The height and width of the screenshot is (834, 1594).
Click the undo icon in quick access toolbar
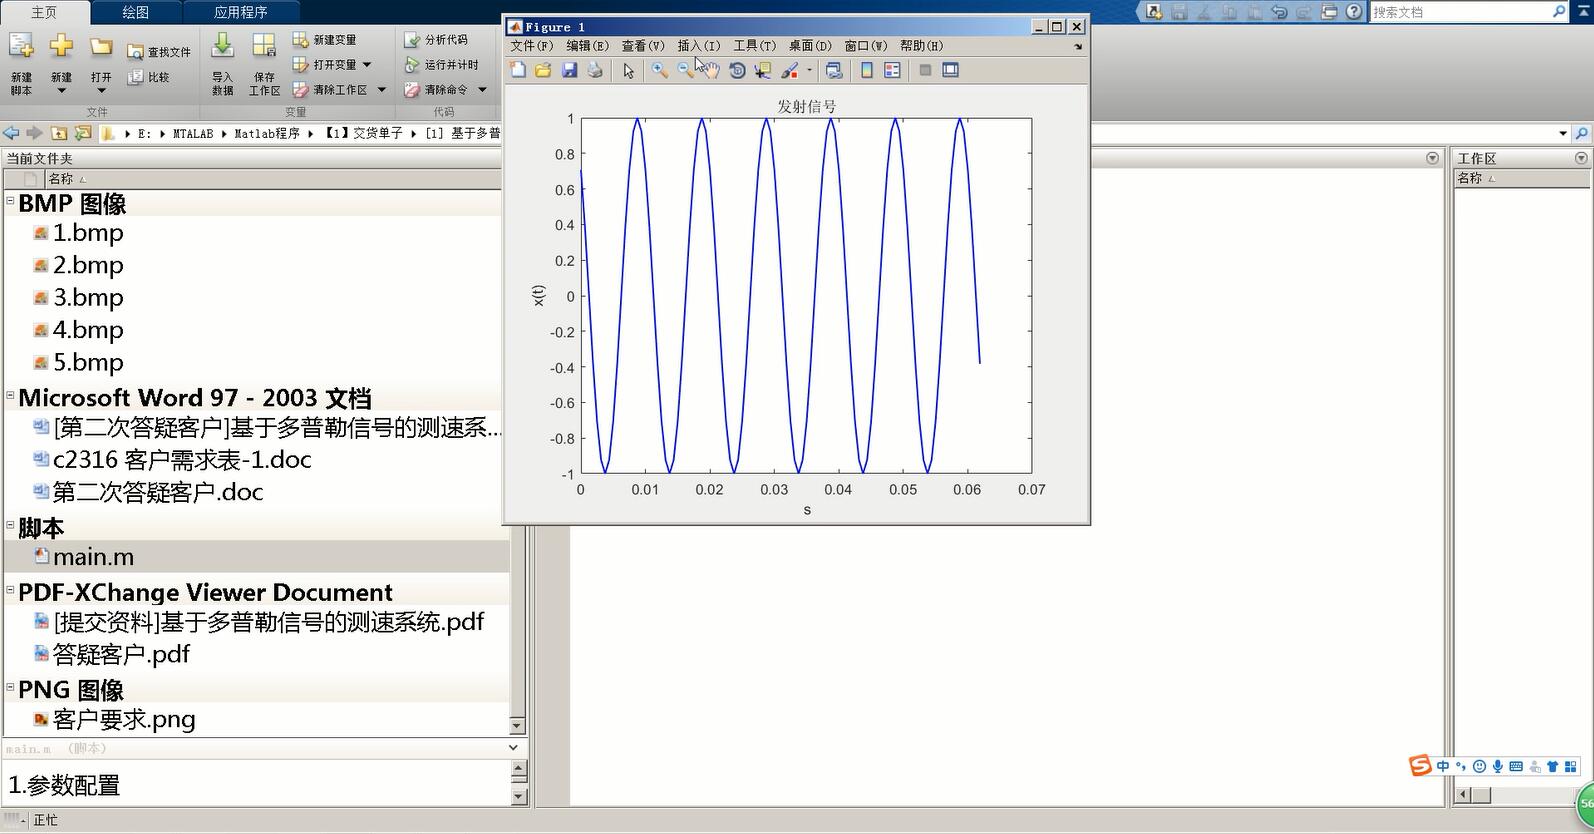click(1279, 12)
